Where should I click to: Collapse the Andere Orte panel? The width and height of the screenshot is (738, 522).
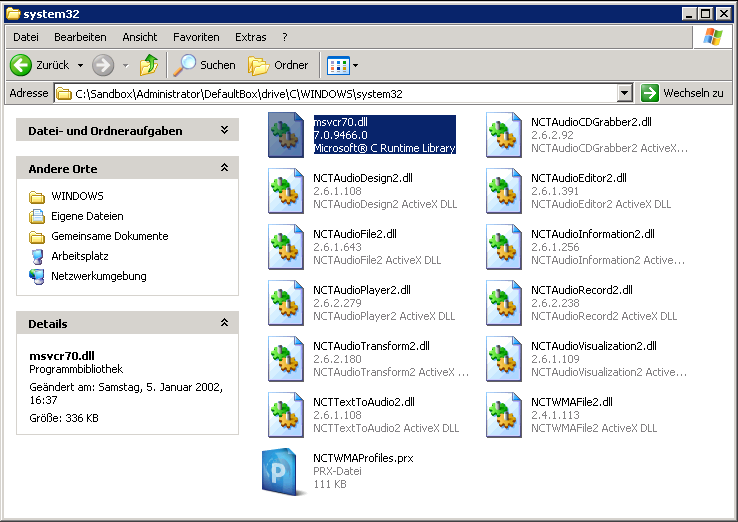point(225,168)
